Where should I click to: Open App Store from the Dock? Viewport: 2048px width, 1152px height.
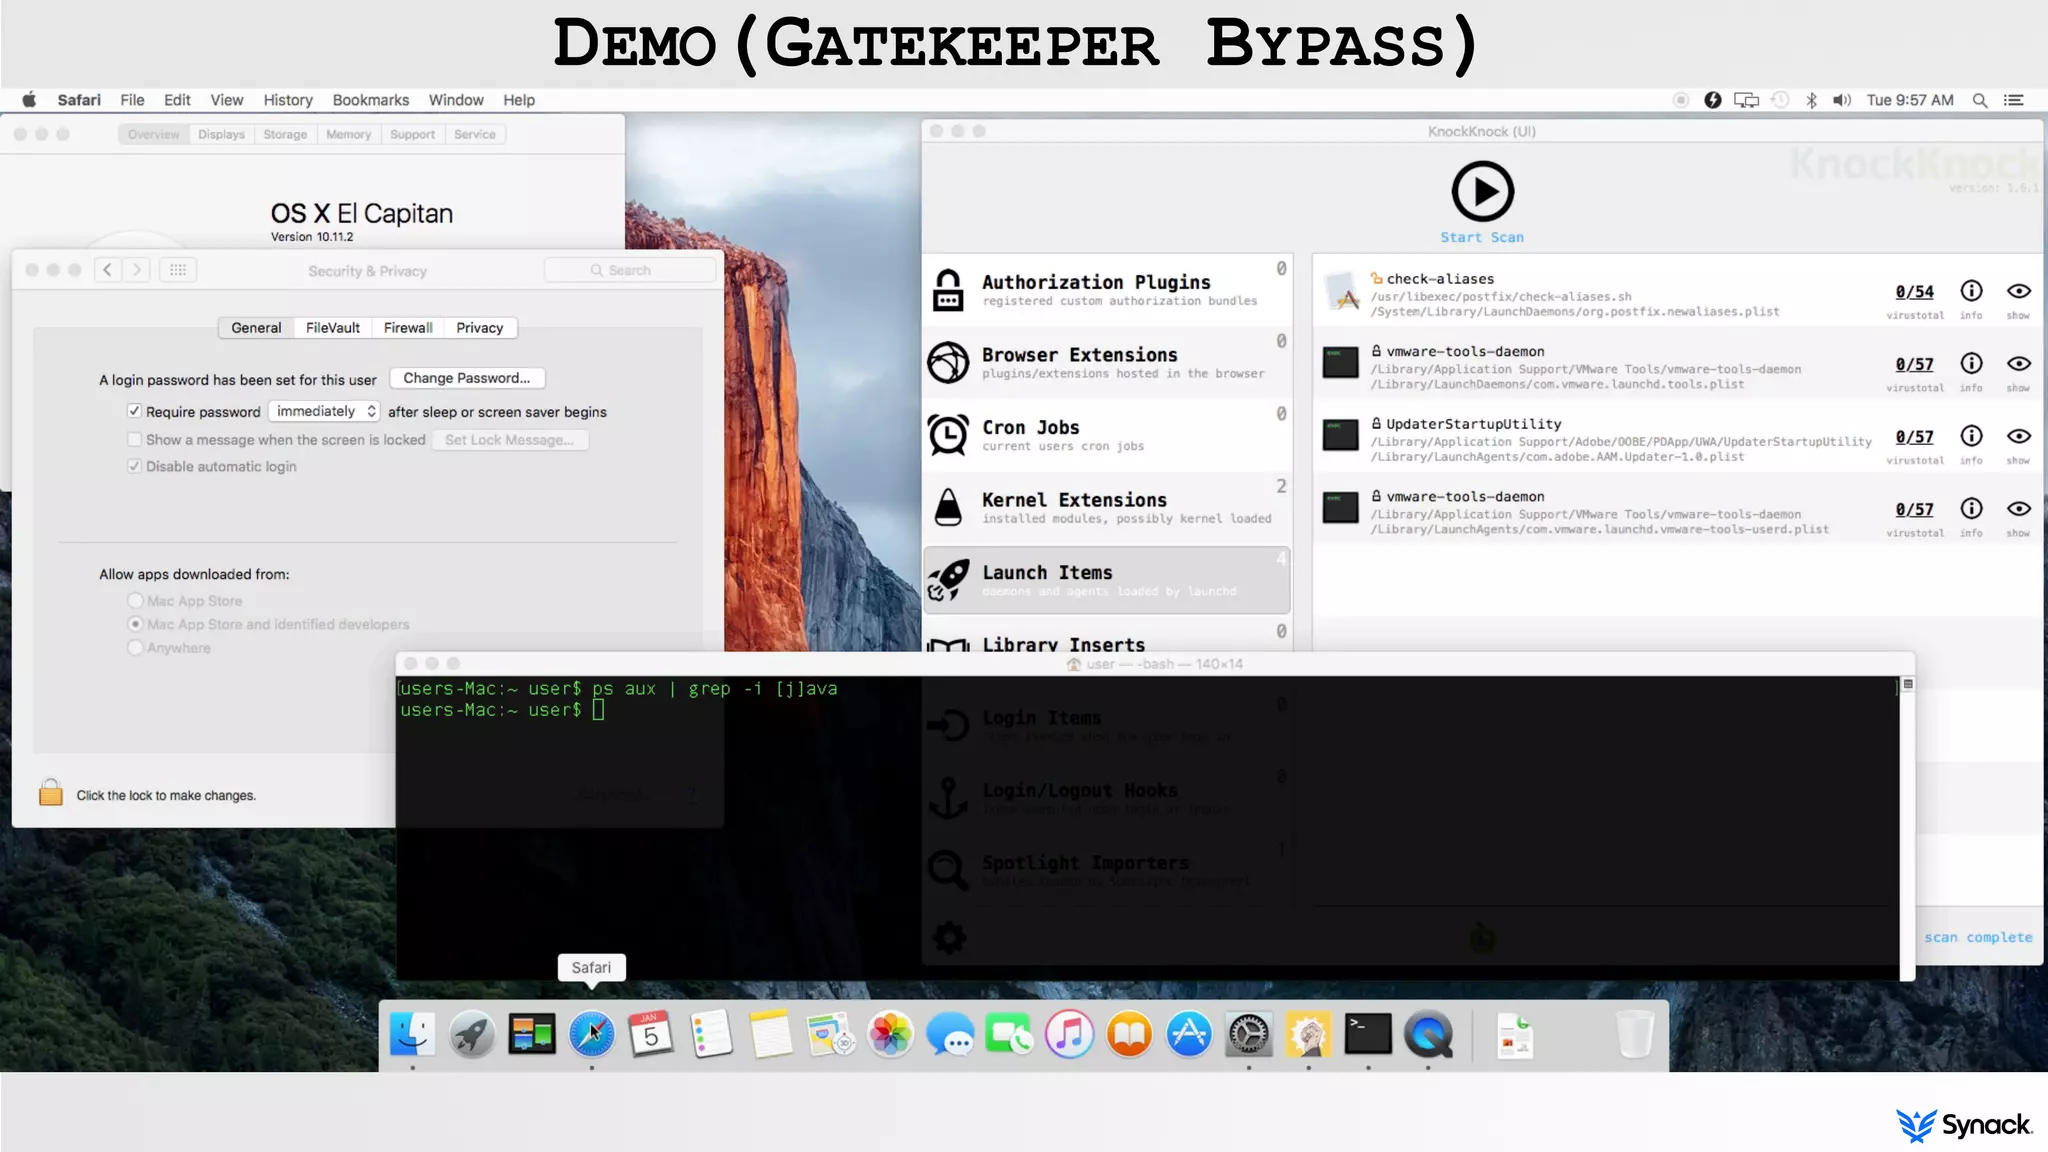1189,1034
